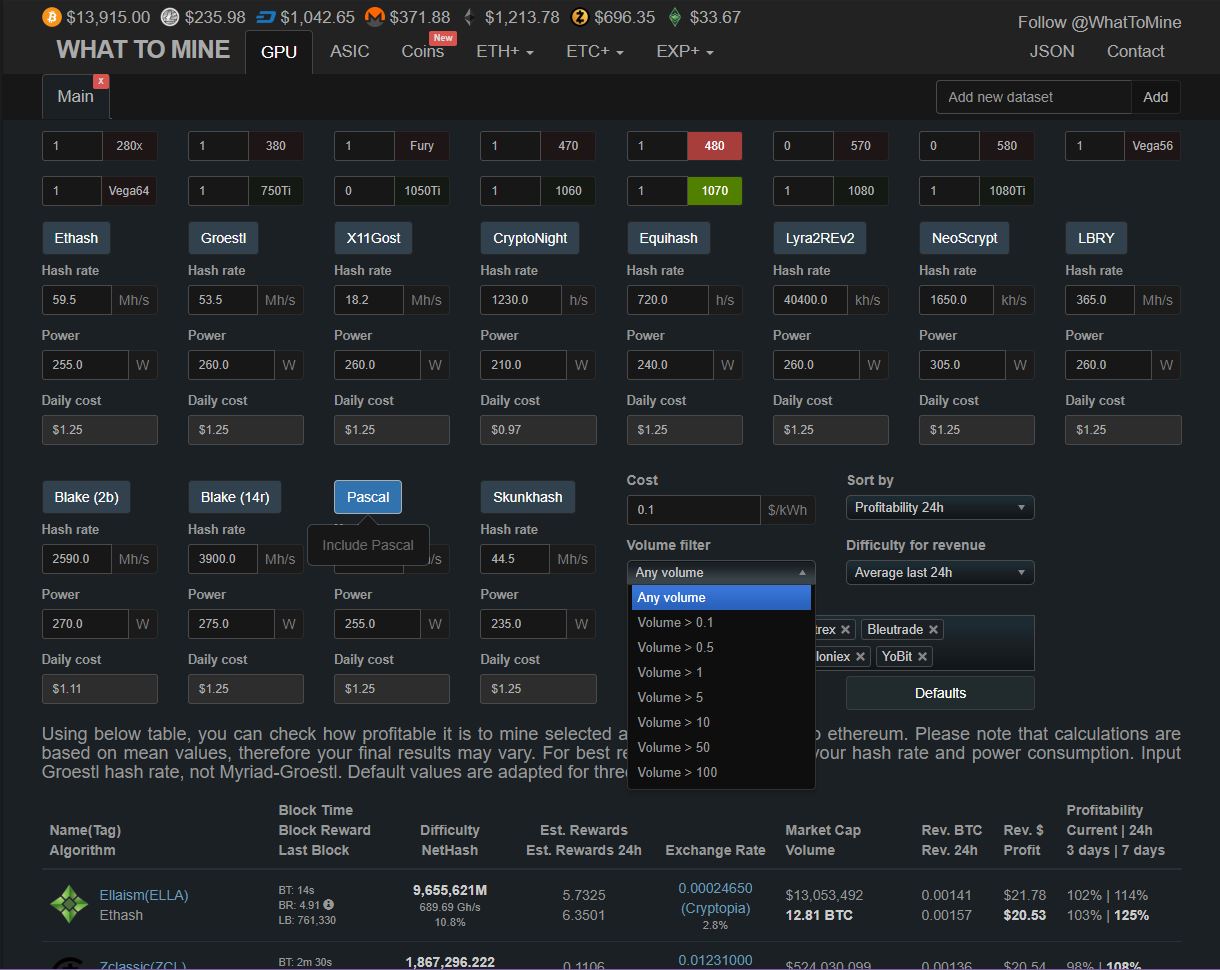The image size is (1220, 970).
Task: Choose 'Volume > 0.5' option
Action: click(721, 647)
